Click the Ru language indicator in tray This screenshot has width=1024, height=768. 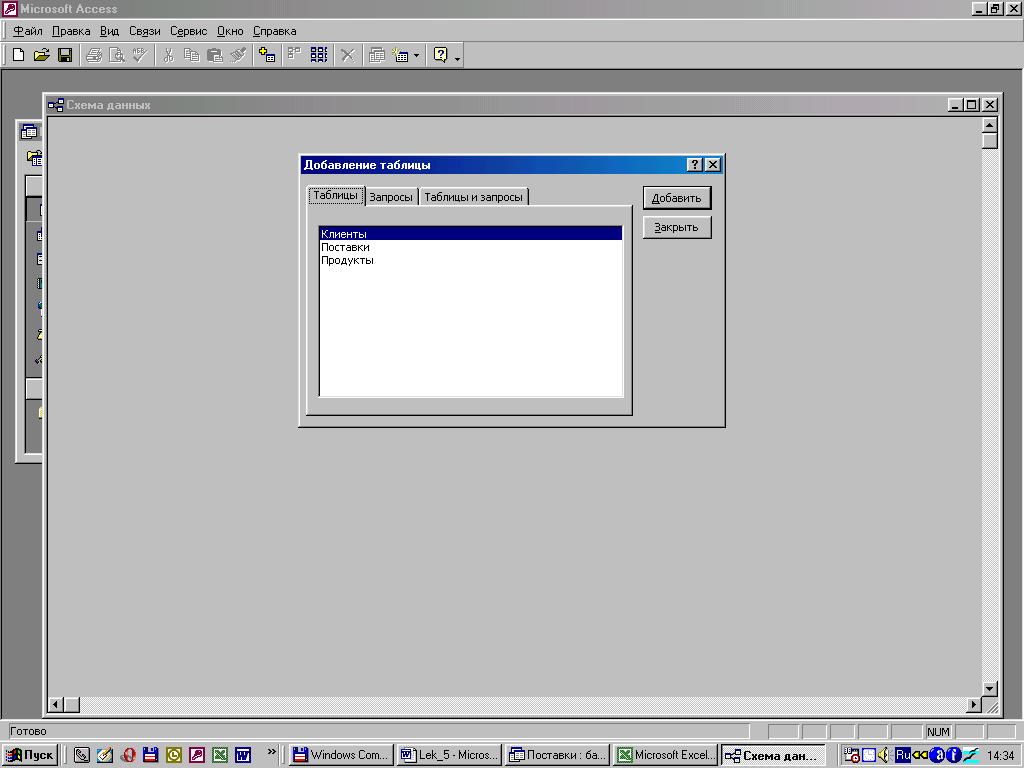coord(903,755)
